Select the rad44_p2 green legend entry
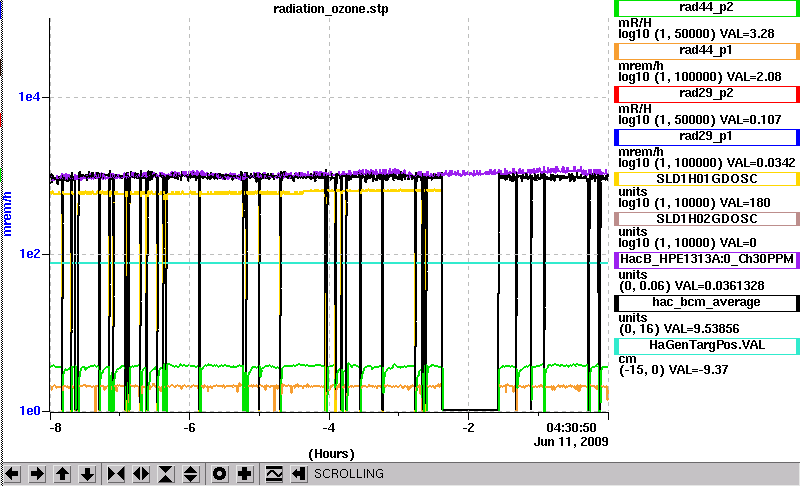800x486 pixels. 707,8
